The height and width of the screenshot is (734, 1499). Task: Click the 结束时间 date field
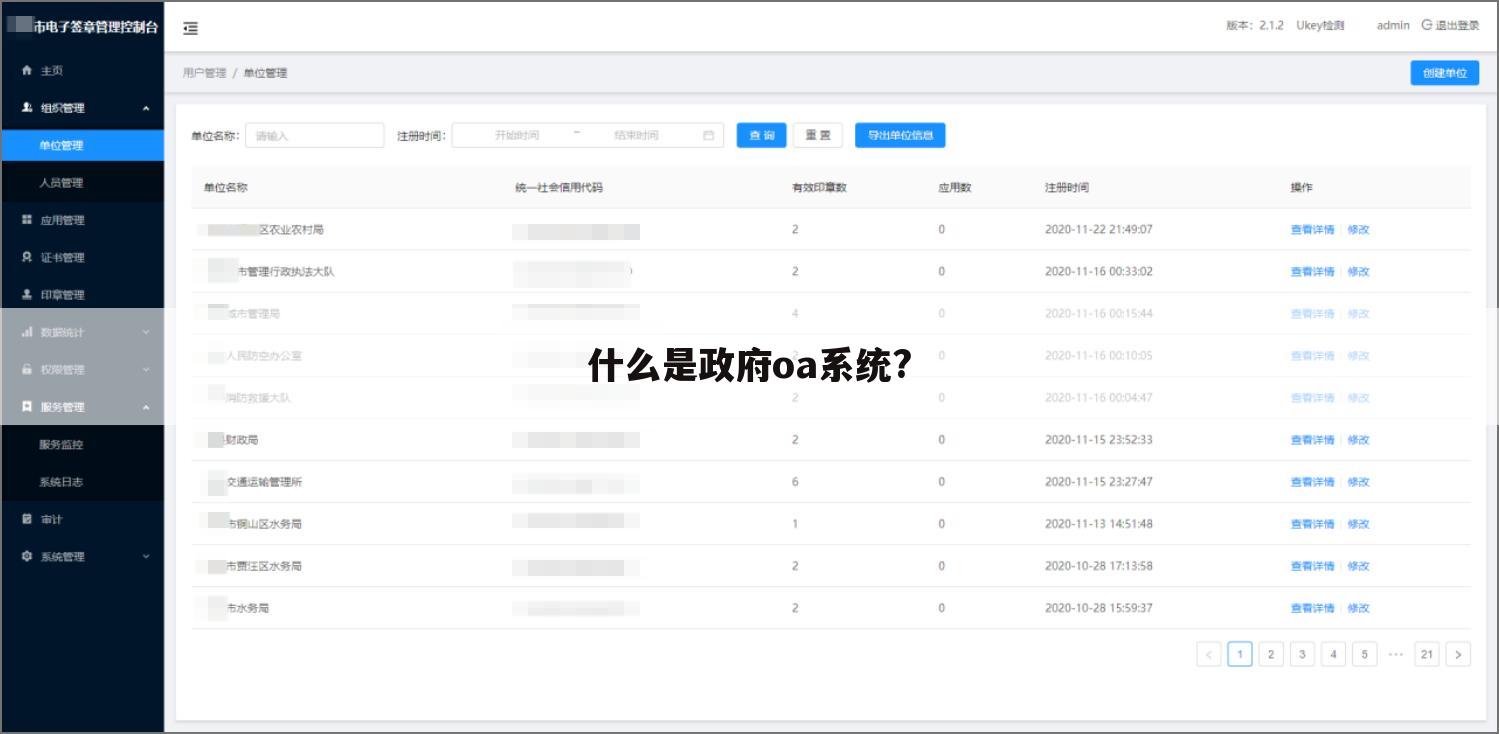[x=636, y=135]
